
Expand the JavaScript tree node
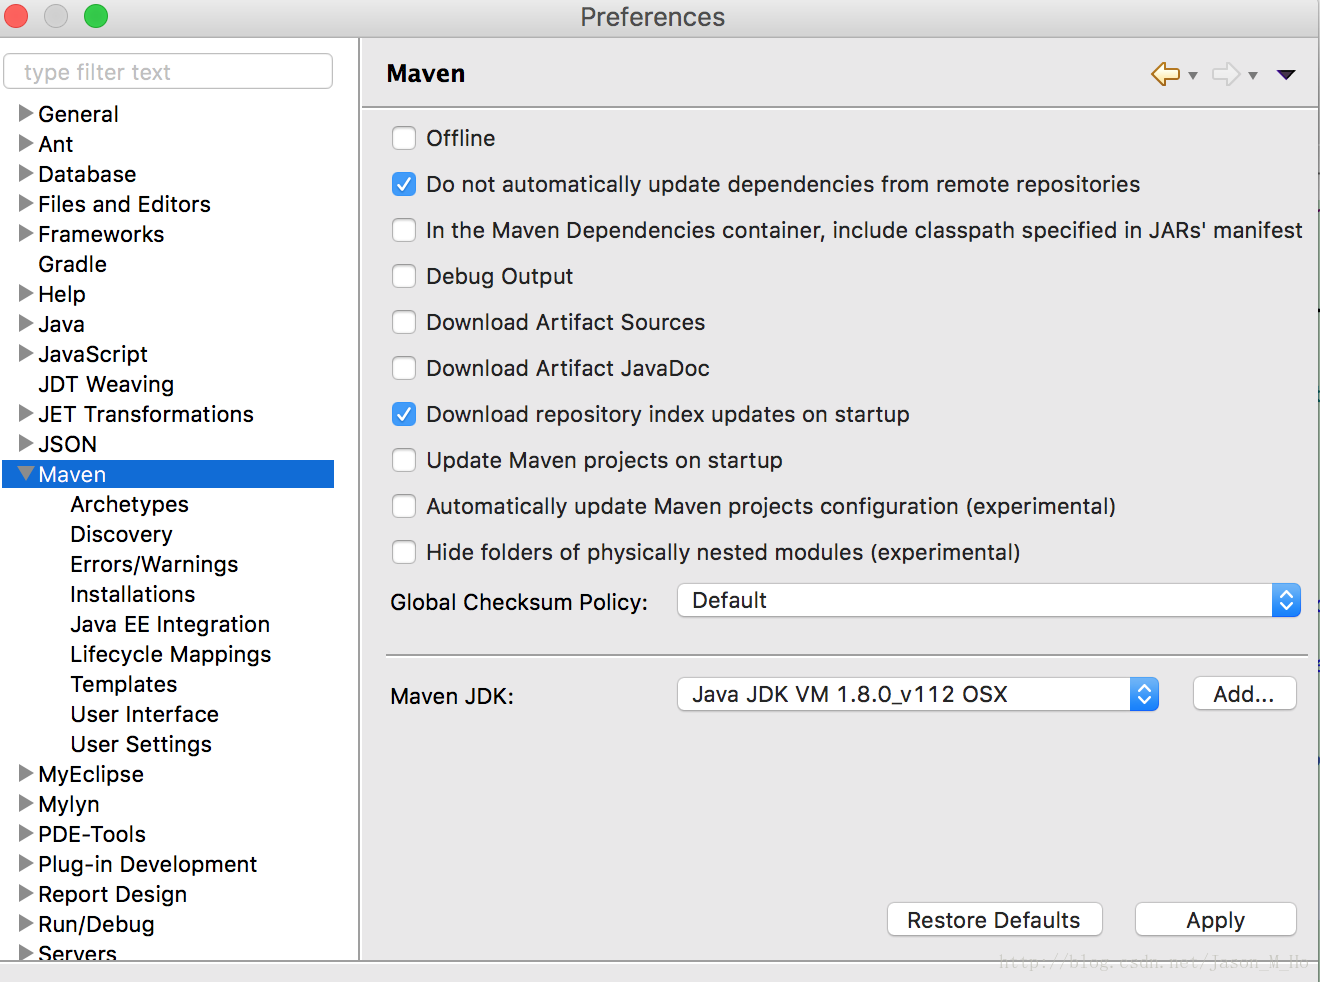coord(26,353)
